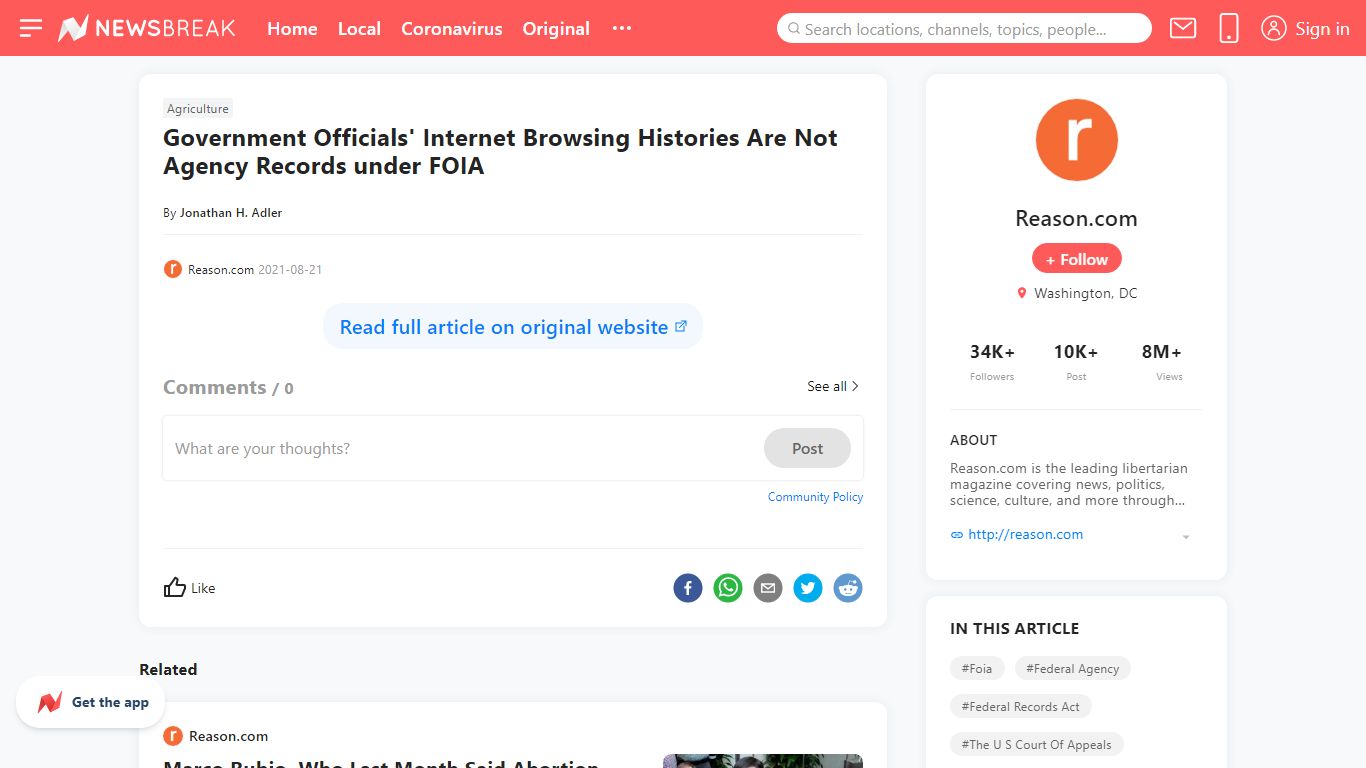Click the #Federal Records Act tag
1366x768 pixels.
(x=1020, y=706)
